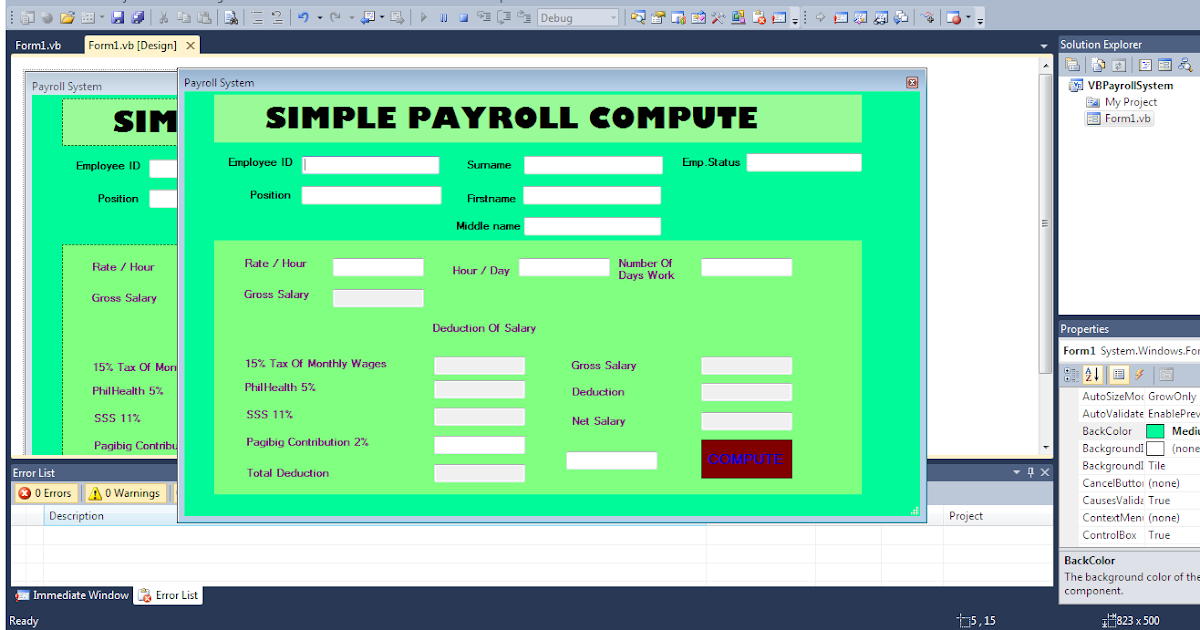
Task: Click the COMPUTE button on the form
Action: 746,459
